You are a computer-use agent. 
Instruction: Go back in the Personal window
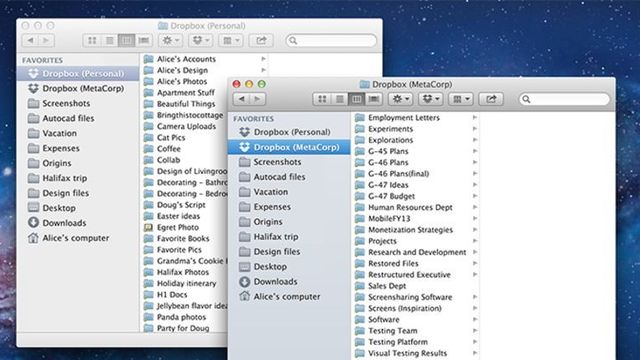click(30, 40)
